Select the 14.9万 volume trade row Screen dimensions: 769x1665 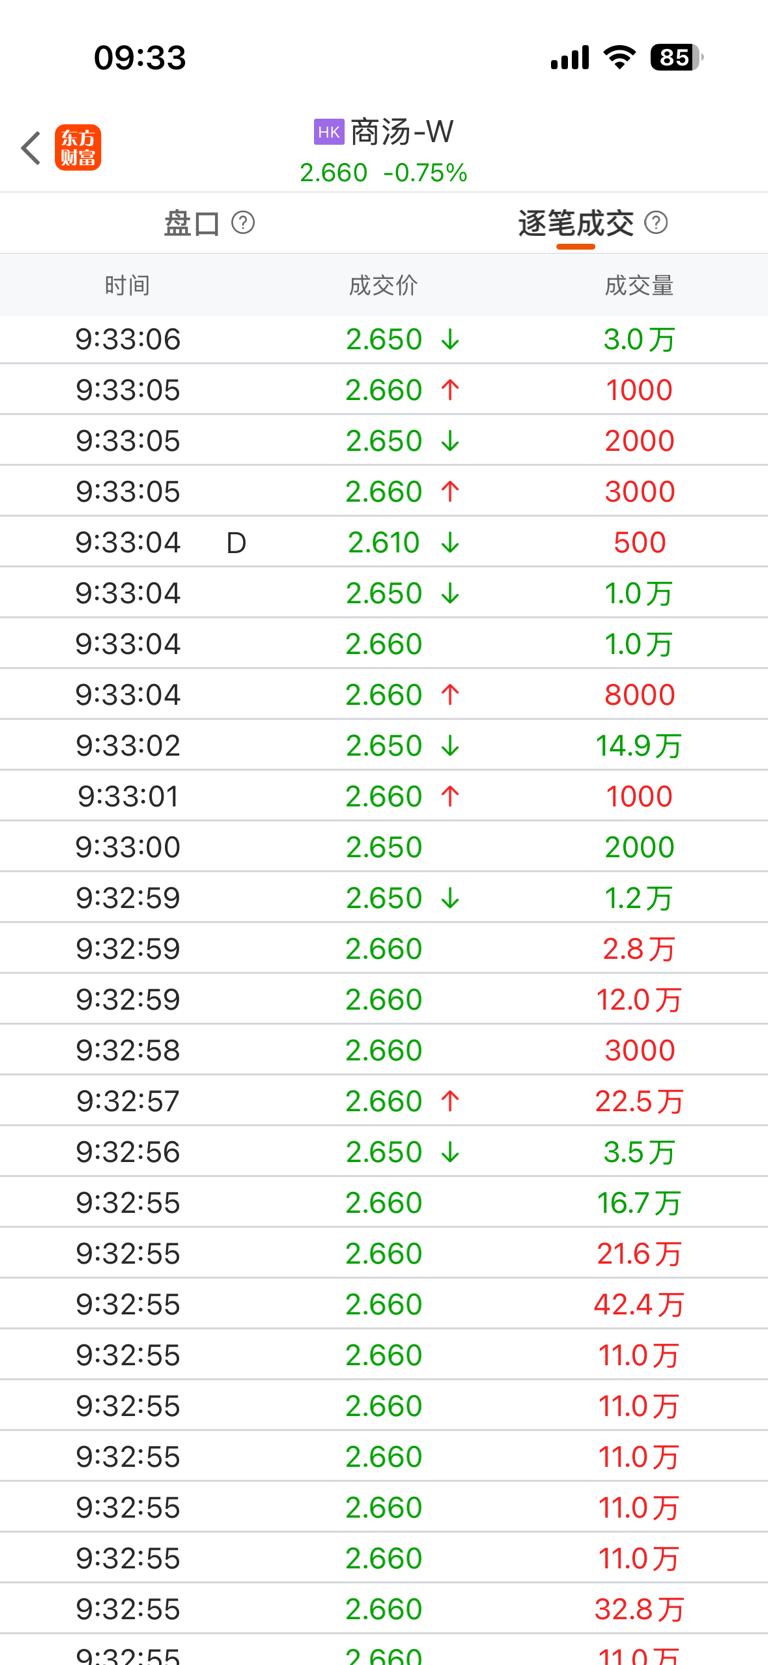[x=384, y=745]
